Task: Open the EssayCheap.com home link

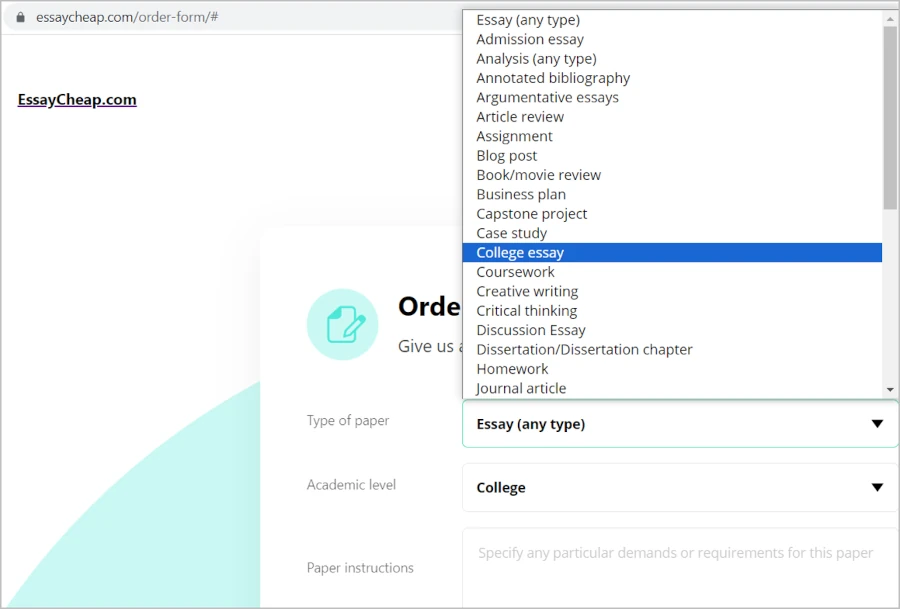Action: click(77, 100)
